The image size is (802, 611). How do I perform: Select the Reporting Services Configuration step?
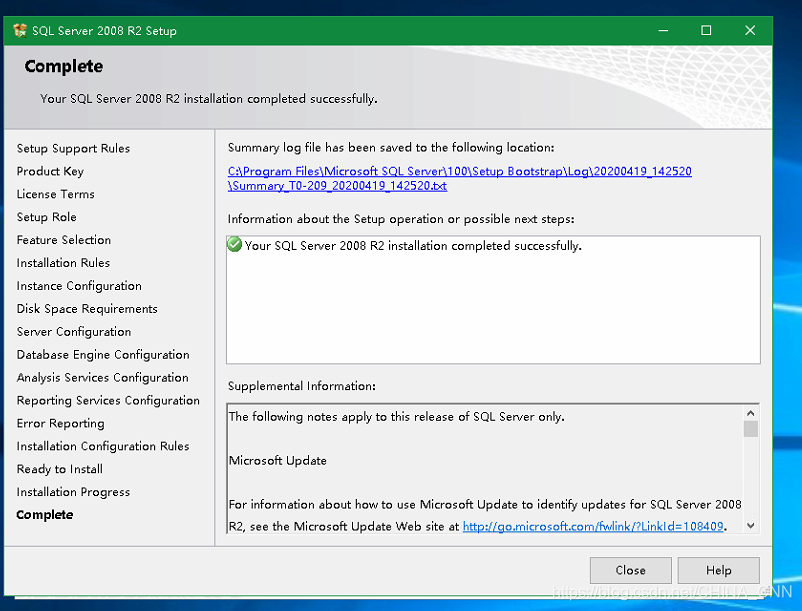click(108, 400)
